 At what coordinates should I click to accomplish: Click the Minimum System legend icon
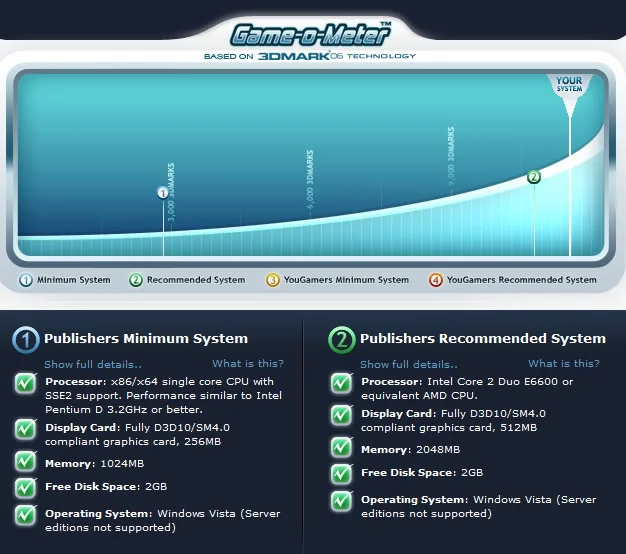click(26, 280)
